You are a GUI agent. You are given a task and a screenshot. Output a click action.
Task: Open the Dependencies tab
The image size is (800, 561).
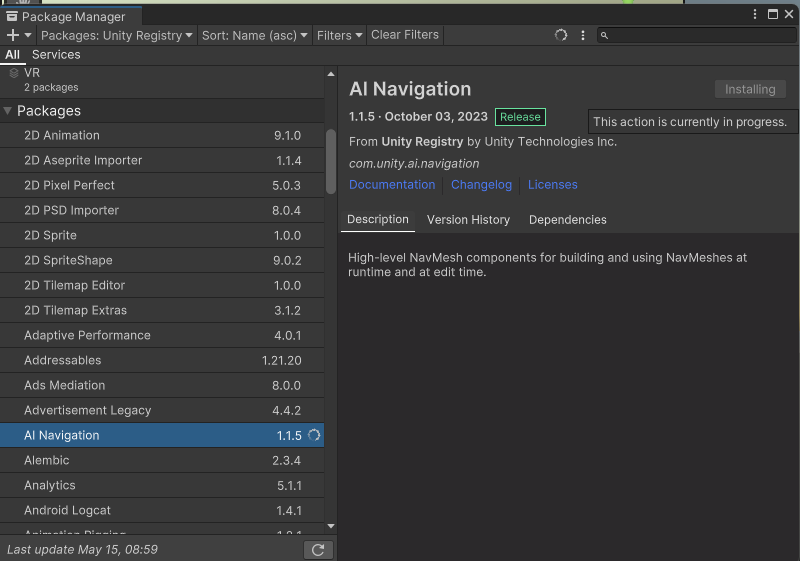click(567, 220)
